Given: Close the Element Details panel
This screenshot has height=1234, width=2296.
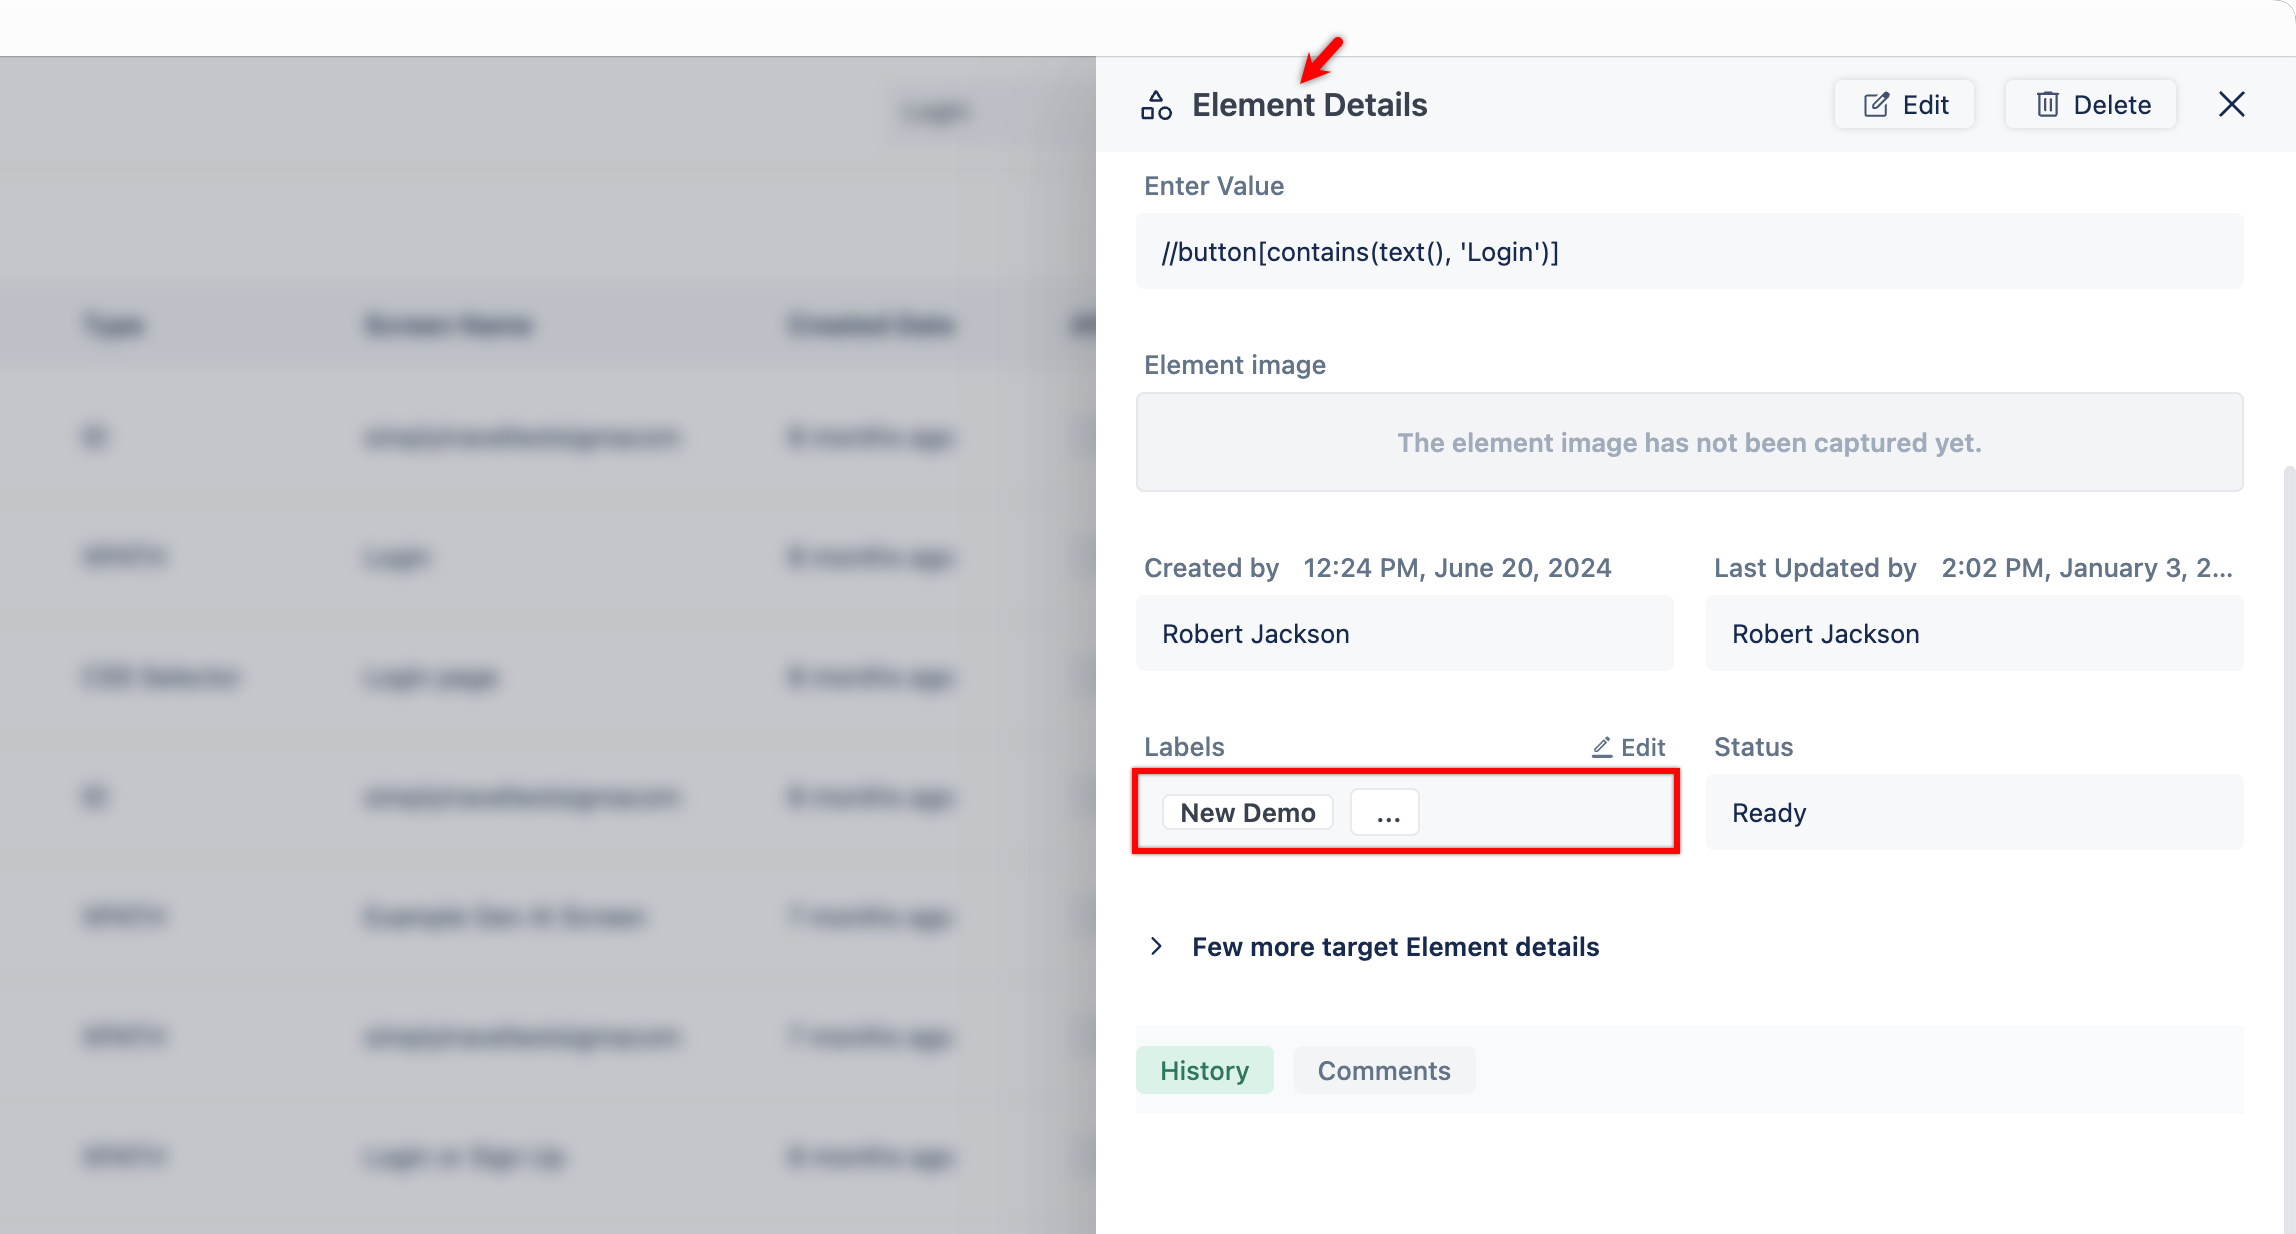Looking at the screenshot, I should coord(2231,104).
